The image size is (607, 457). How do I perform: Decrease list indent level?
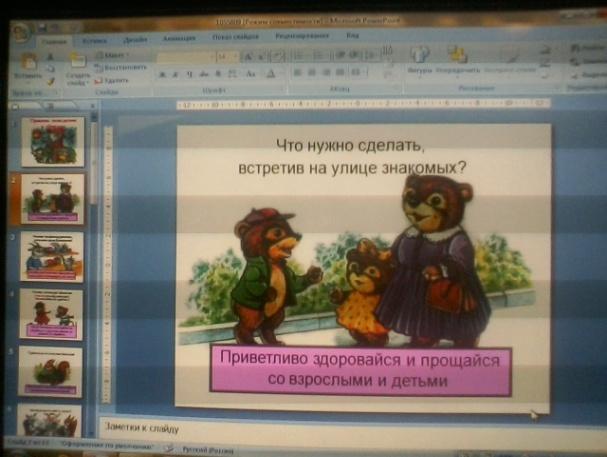pyautogui.click(x=340, y=55)
